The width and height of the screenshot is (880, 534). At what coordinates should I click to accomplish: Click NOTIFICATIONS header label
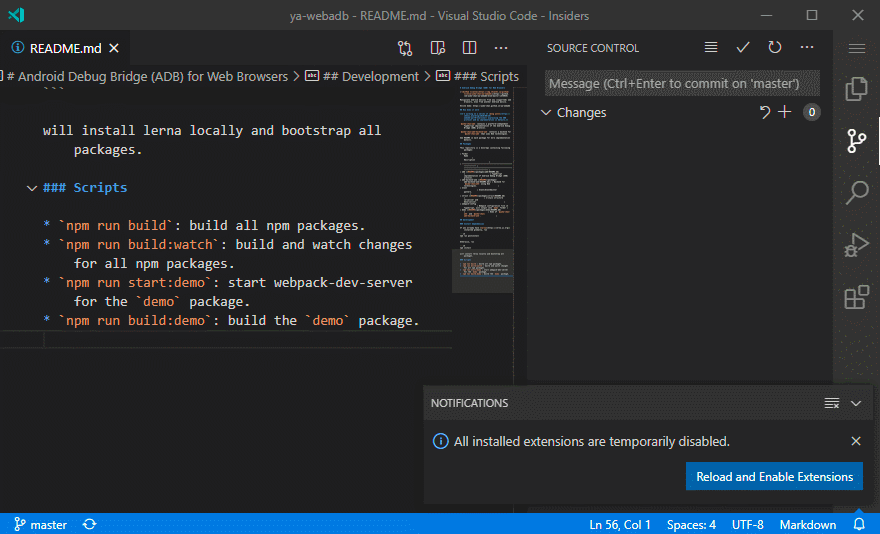pyautogui.click(x=469, y=403)
